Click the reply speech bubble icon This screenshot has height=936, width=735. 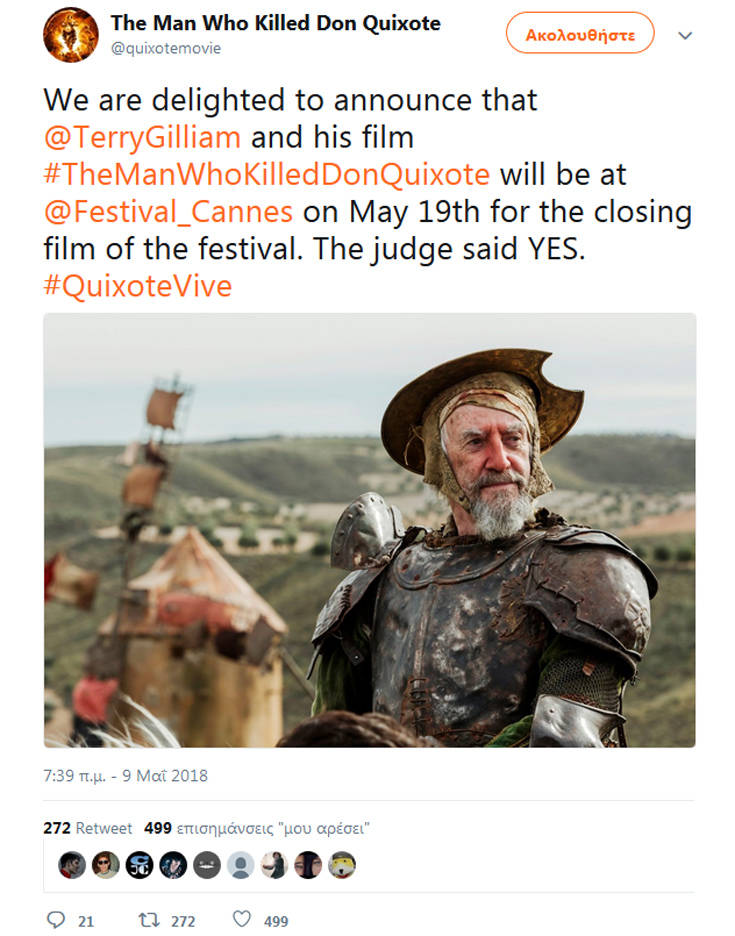[57, 919]
